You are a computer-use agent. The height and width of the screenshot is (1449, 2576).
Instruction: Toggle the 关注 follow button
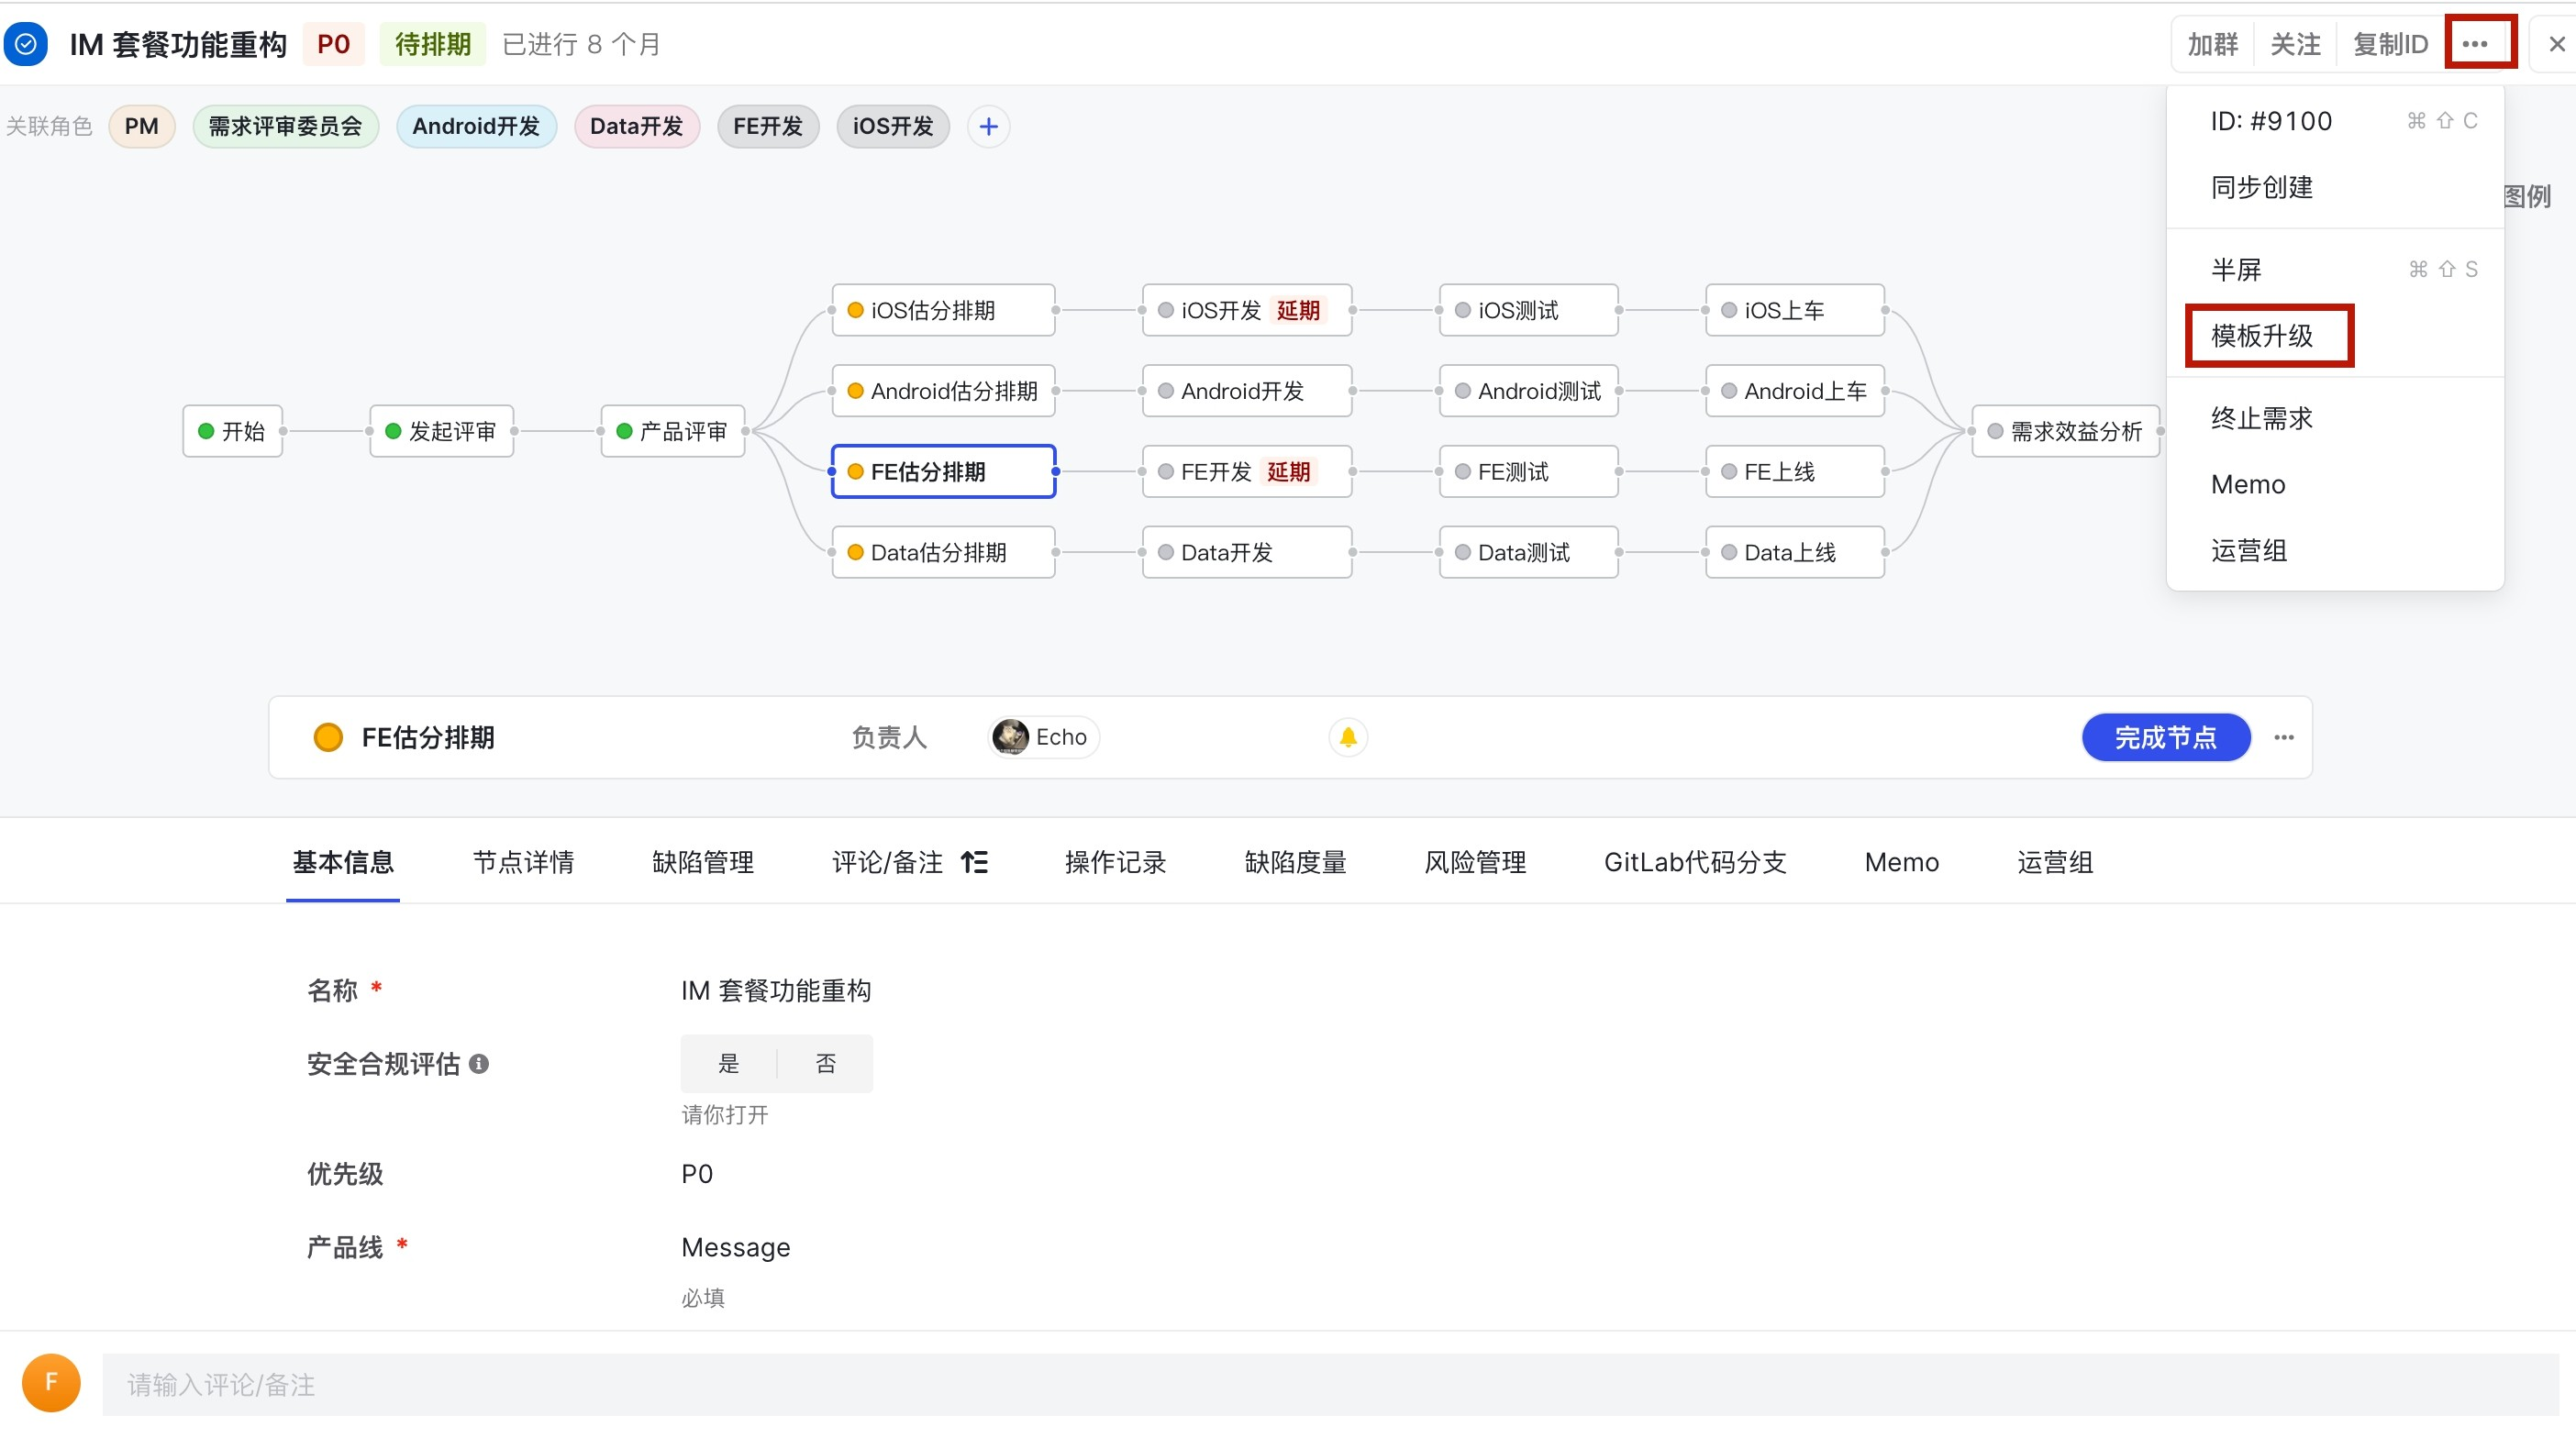click(x=2295, y=44)
